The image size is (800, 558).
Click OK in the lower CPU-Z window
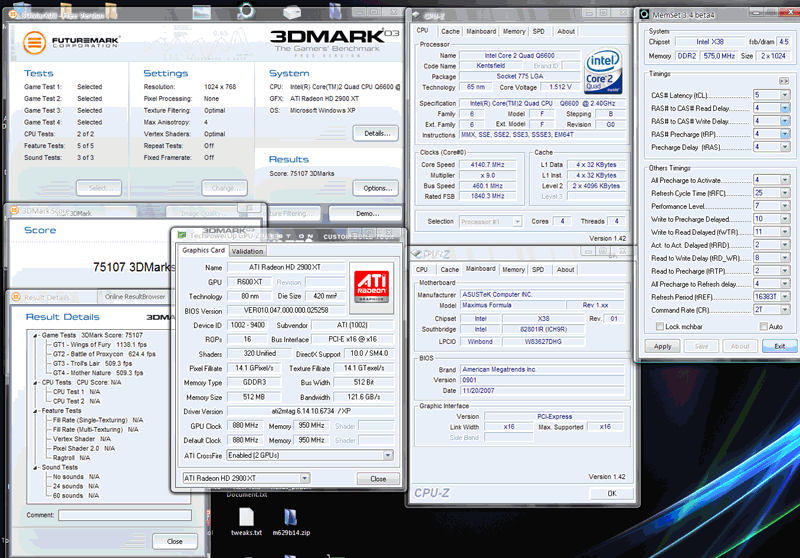click(x=612, y=493)
